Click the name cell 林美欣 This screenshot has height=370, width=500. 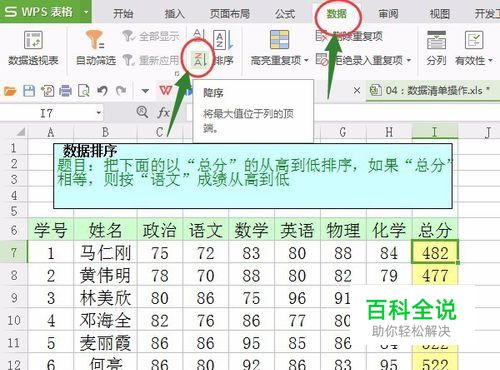(105, 297)
